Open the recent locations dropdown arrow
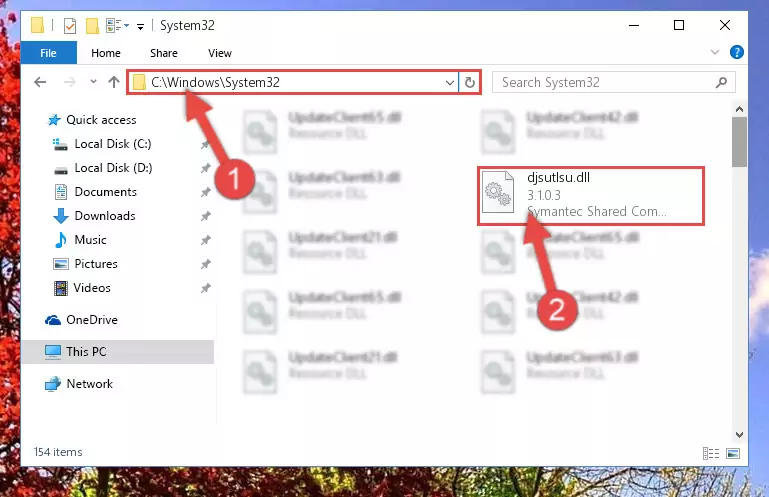The image size is (769, 497). [93, 82]
